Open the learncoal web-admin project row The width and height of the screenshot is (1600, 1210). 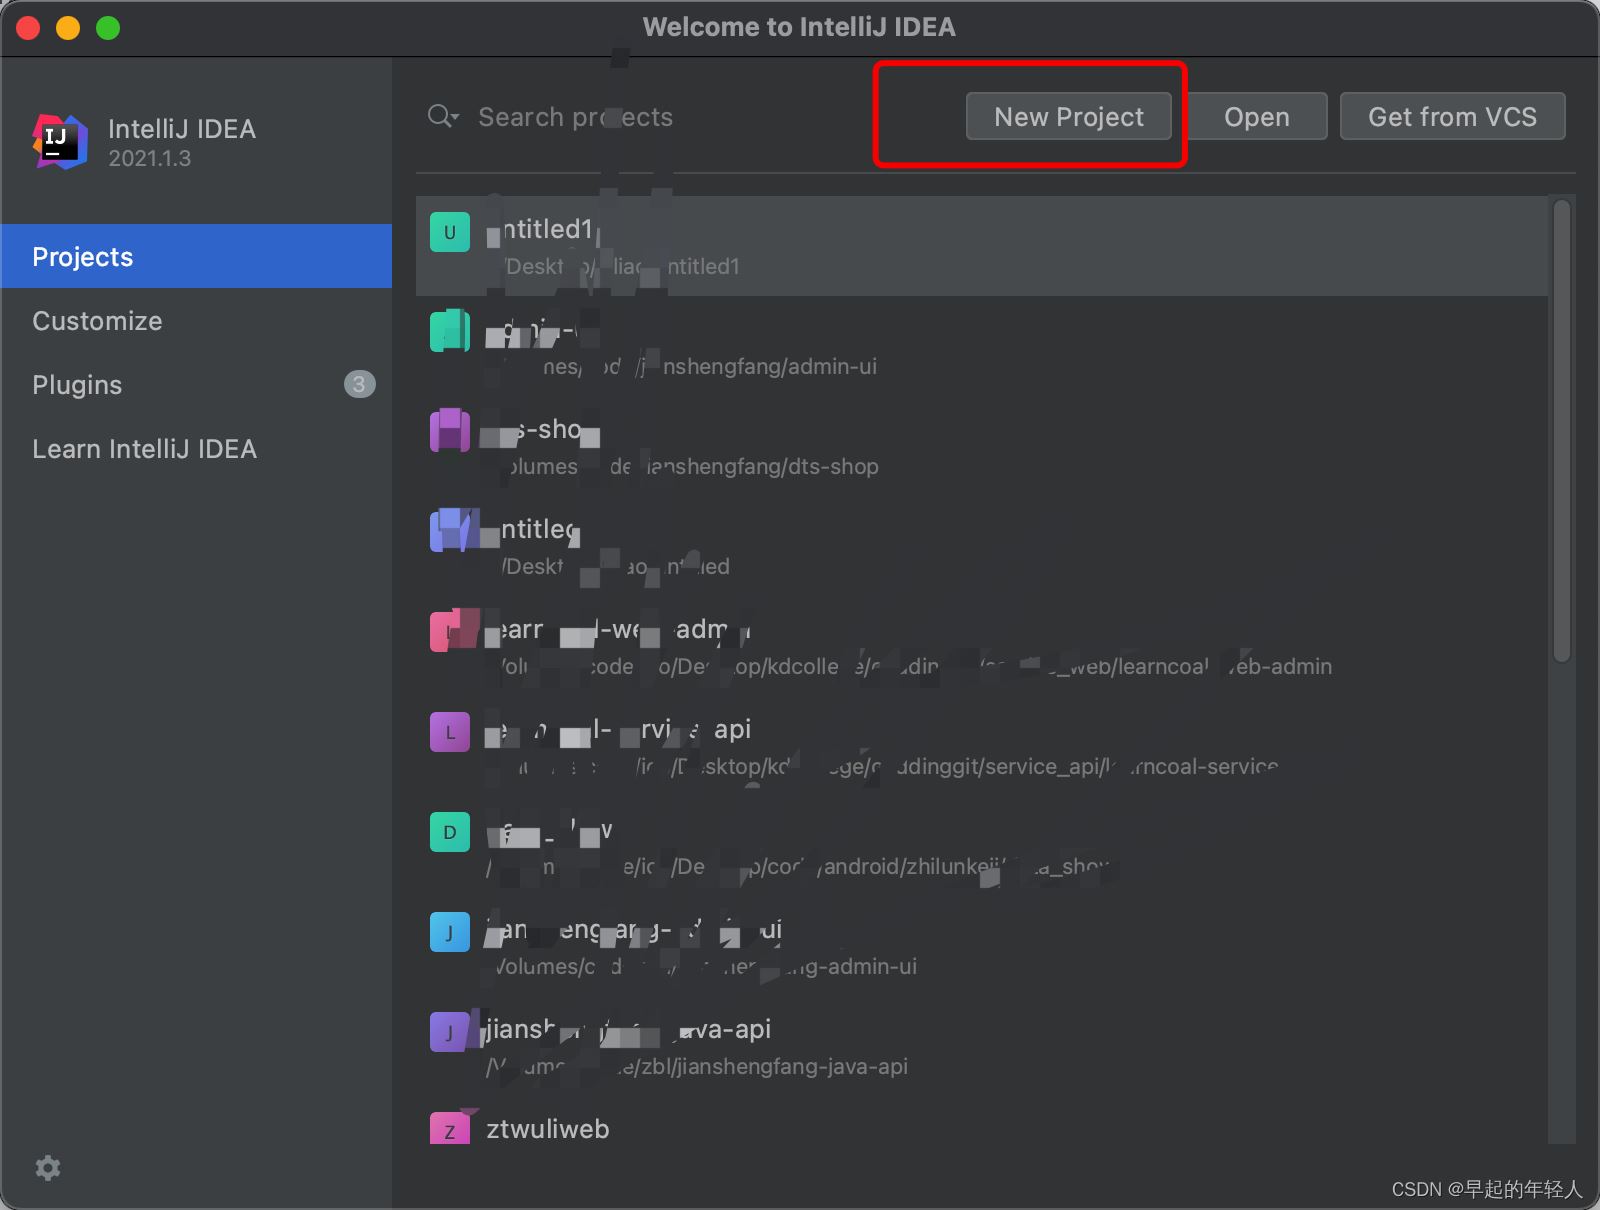[x=982, y=646]
